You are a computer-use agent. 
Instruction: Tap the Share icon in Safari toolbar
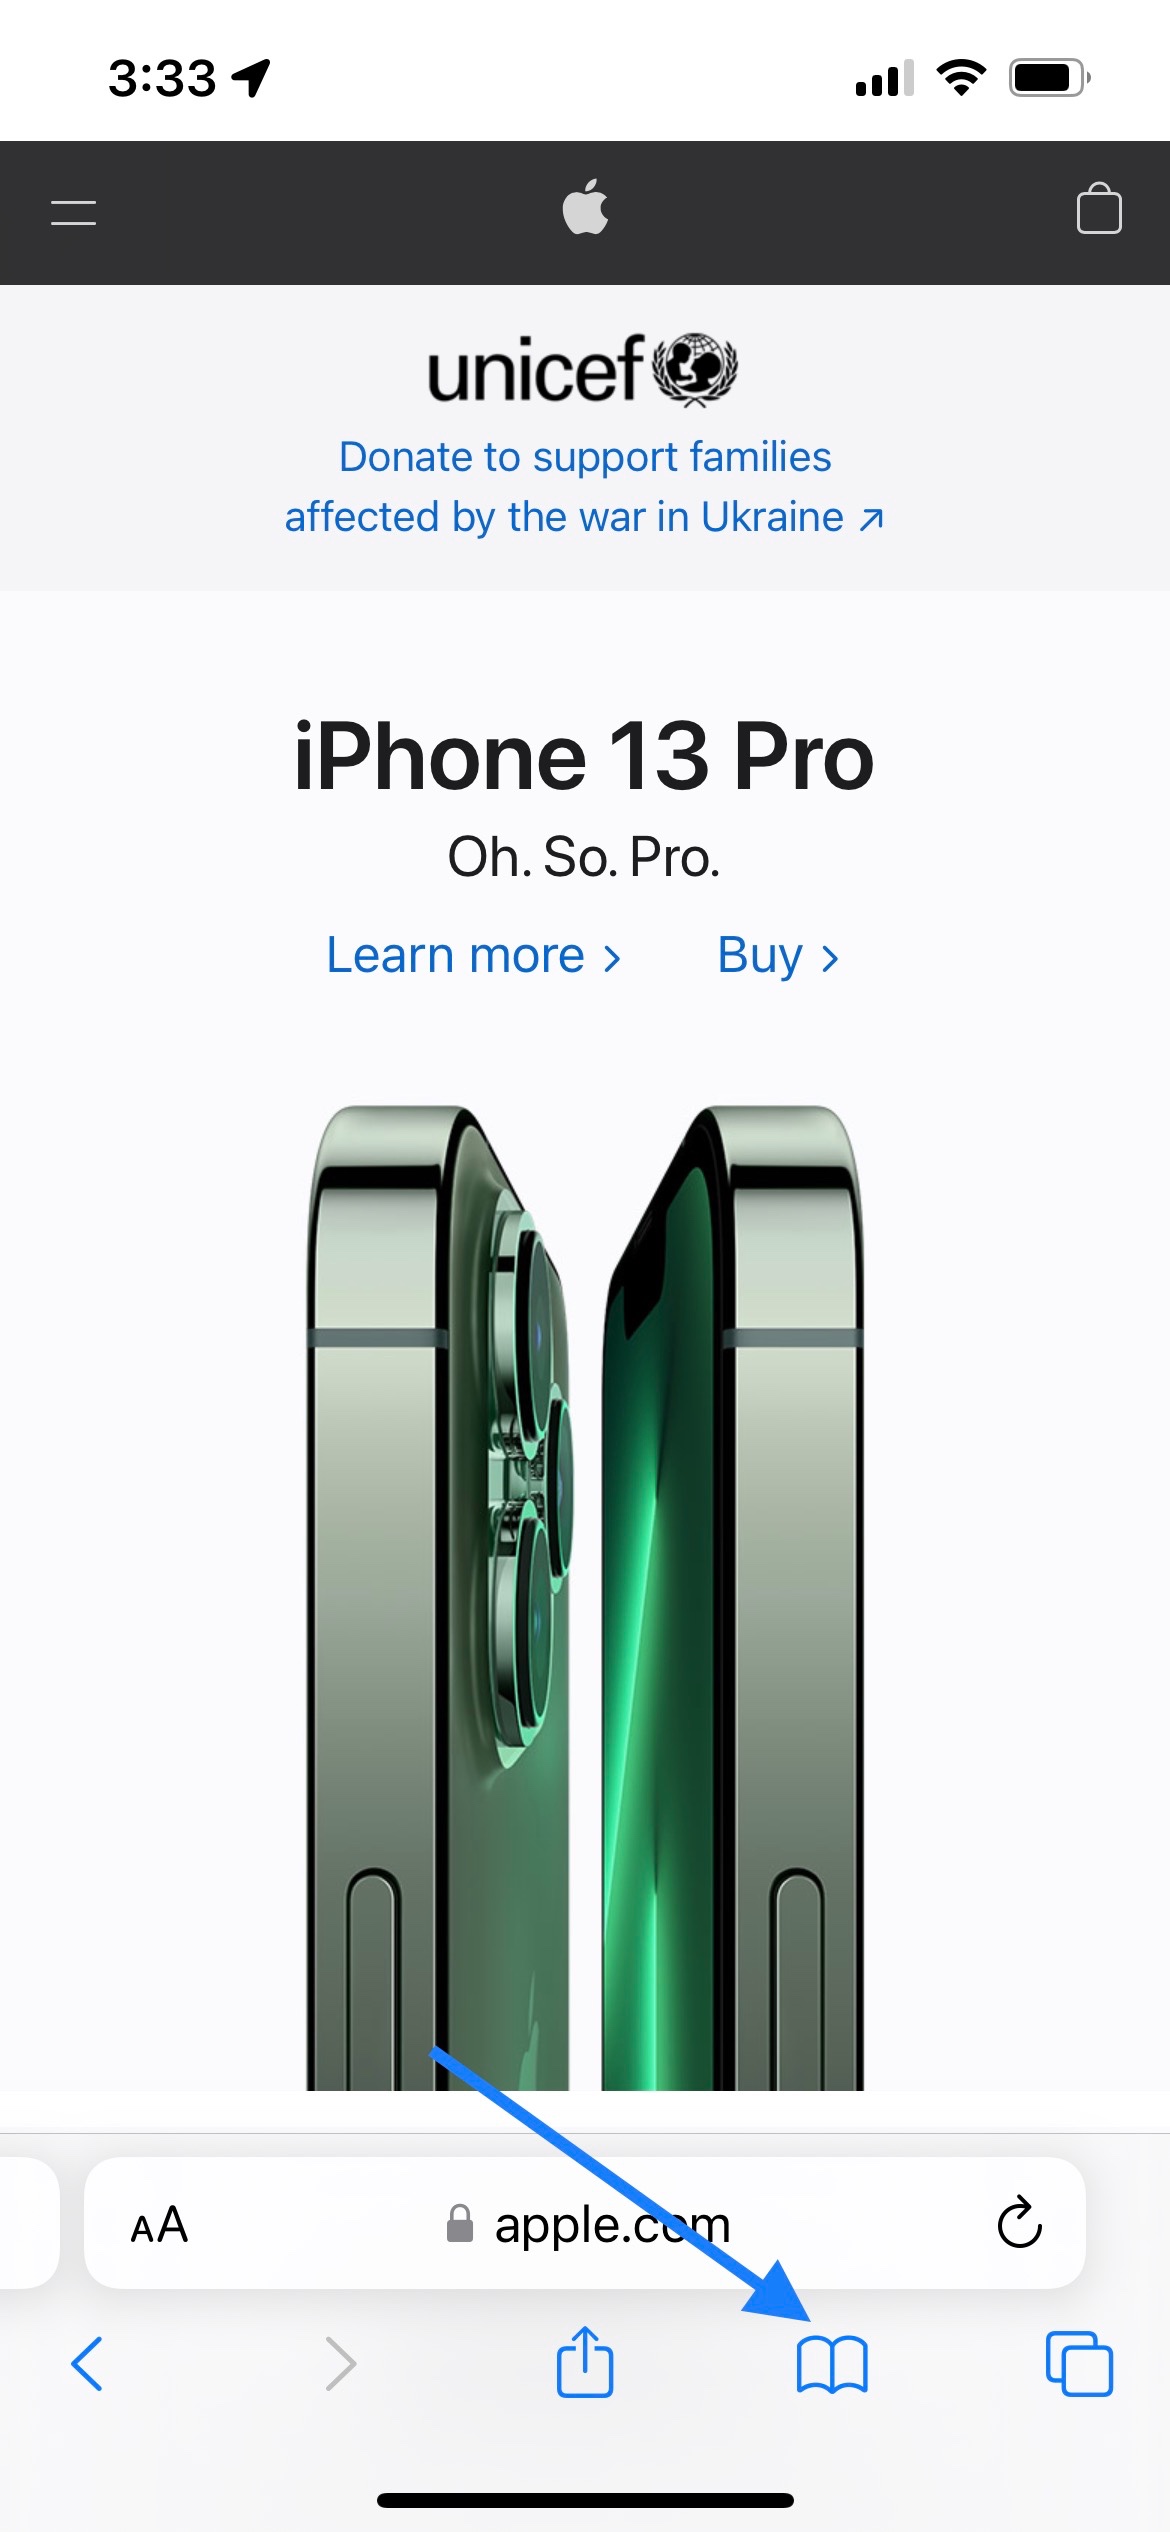pos(584,2361)
